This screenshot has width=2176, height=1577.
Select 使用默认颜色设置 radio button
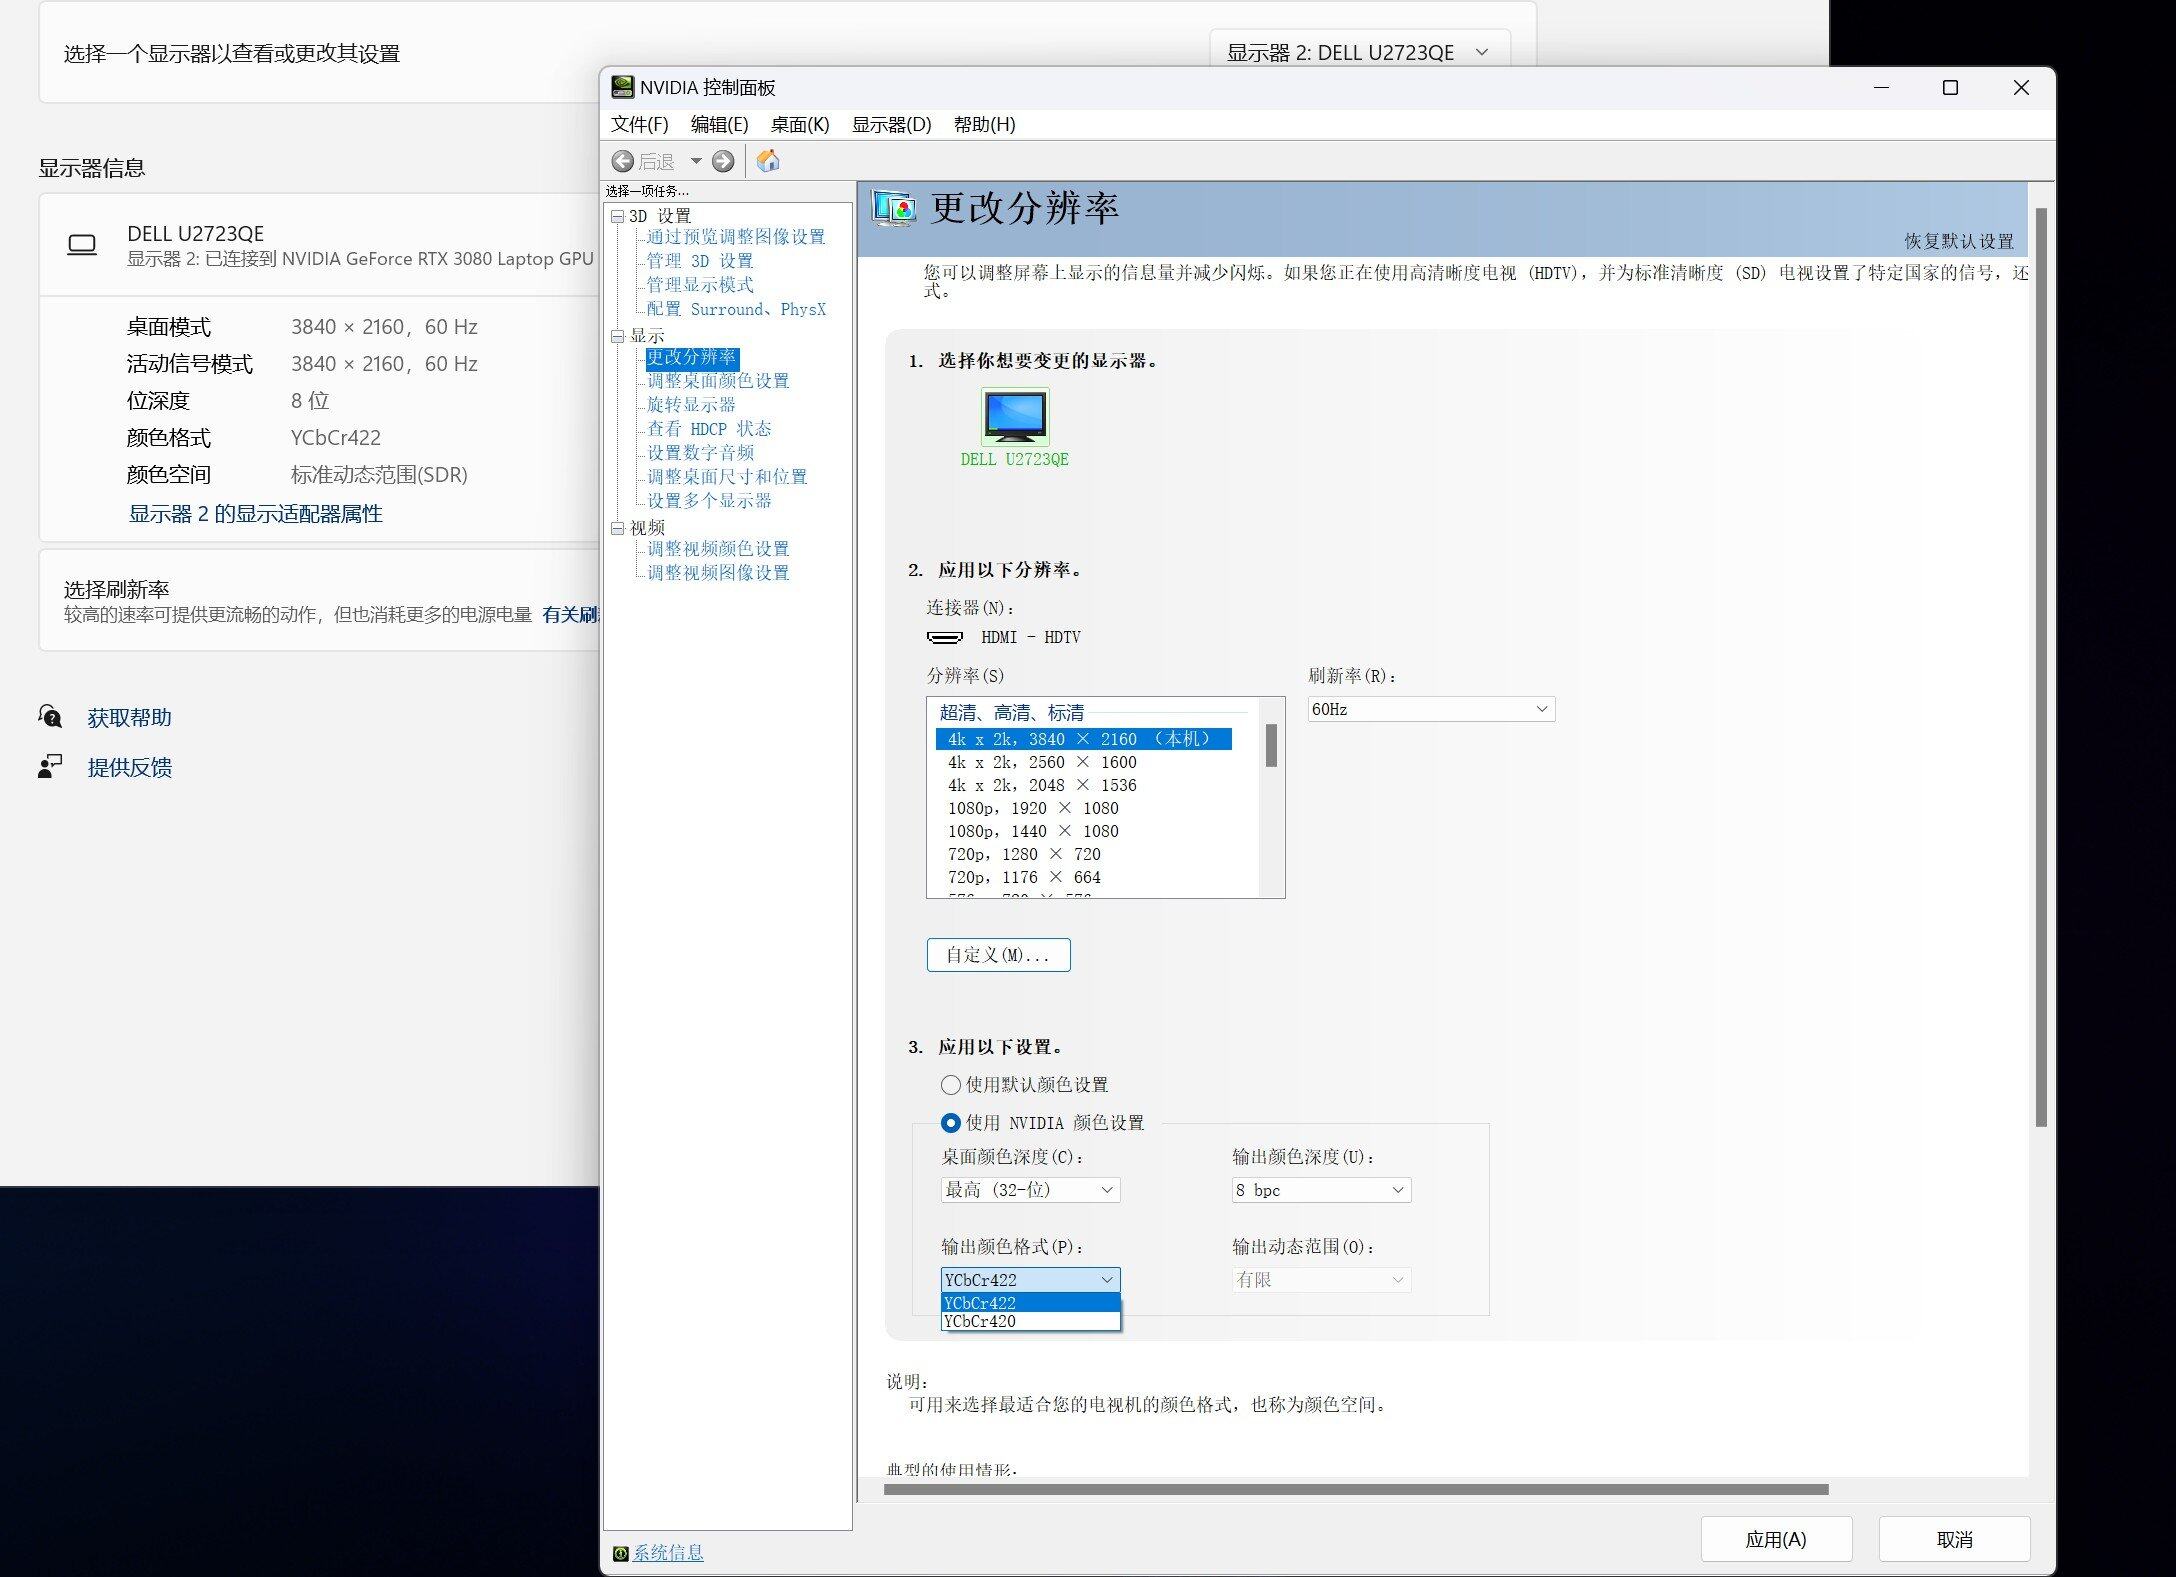click(950, 1085)
